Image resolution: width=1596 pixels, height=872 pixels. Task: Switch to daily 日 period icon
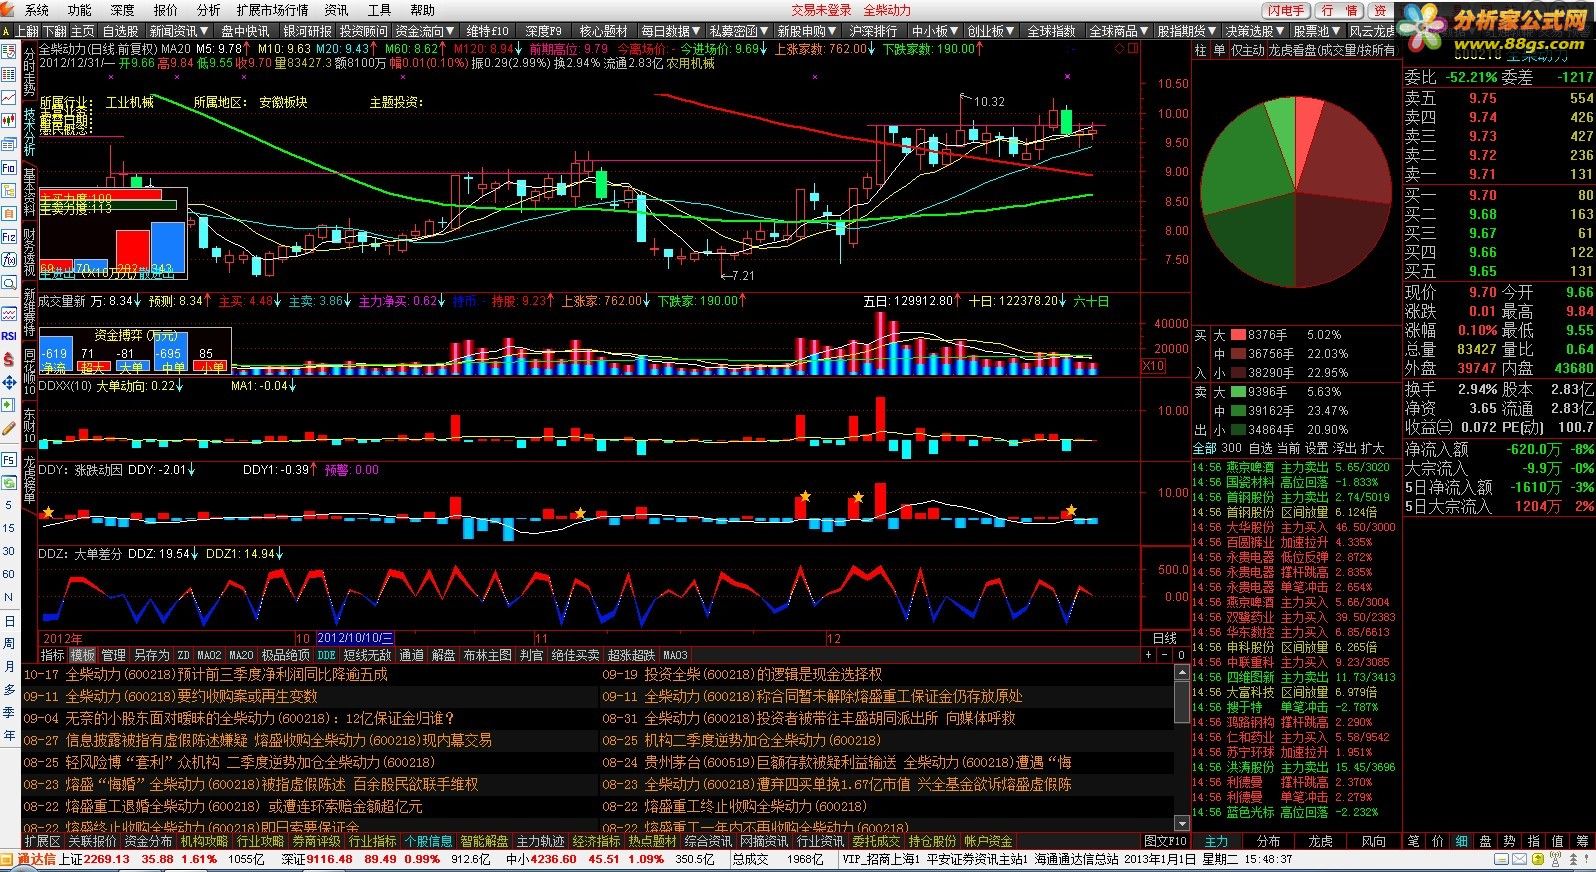pos(9,621)
